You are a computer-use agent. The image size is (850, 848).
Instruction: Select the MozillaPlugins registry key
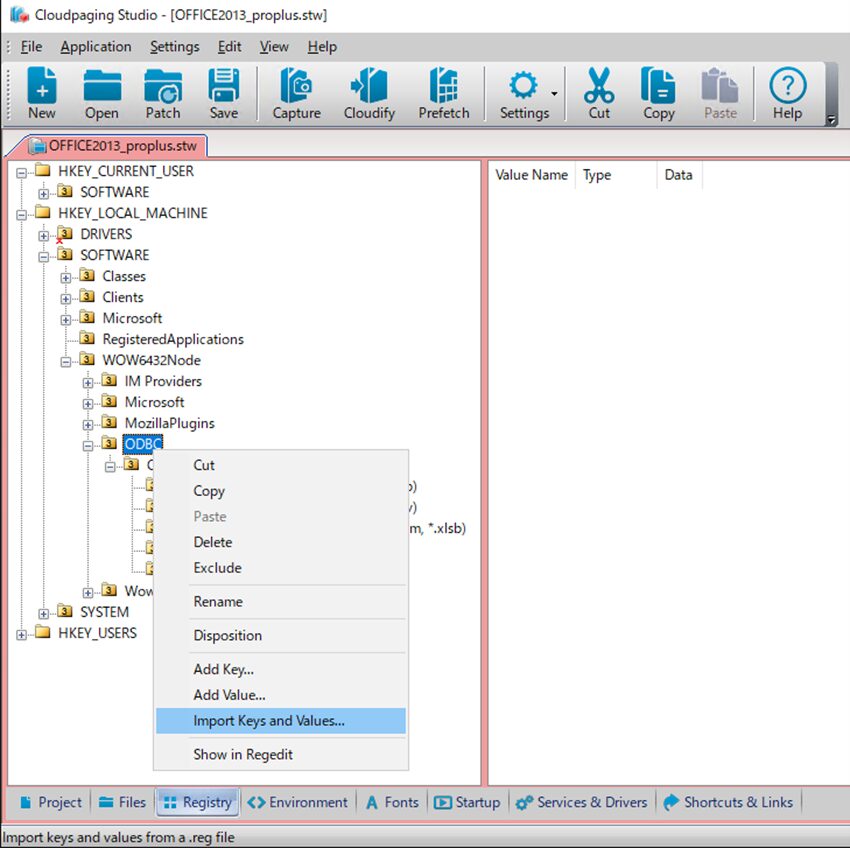(169, 423)
